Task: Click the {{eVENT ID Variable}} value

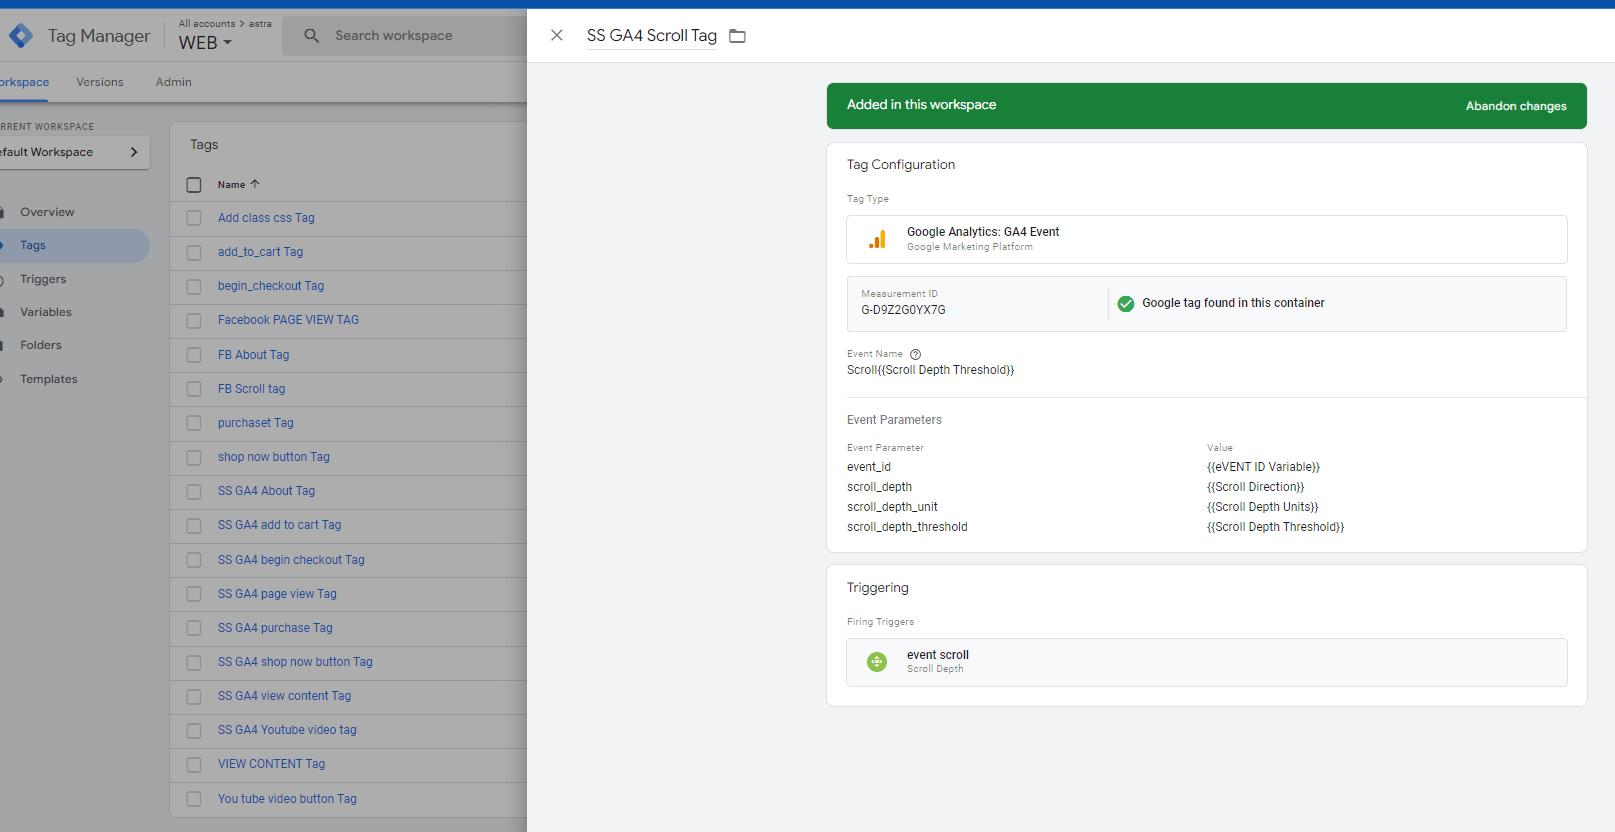Action: point(1263,467)
